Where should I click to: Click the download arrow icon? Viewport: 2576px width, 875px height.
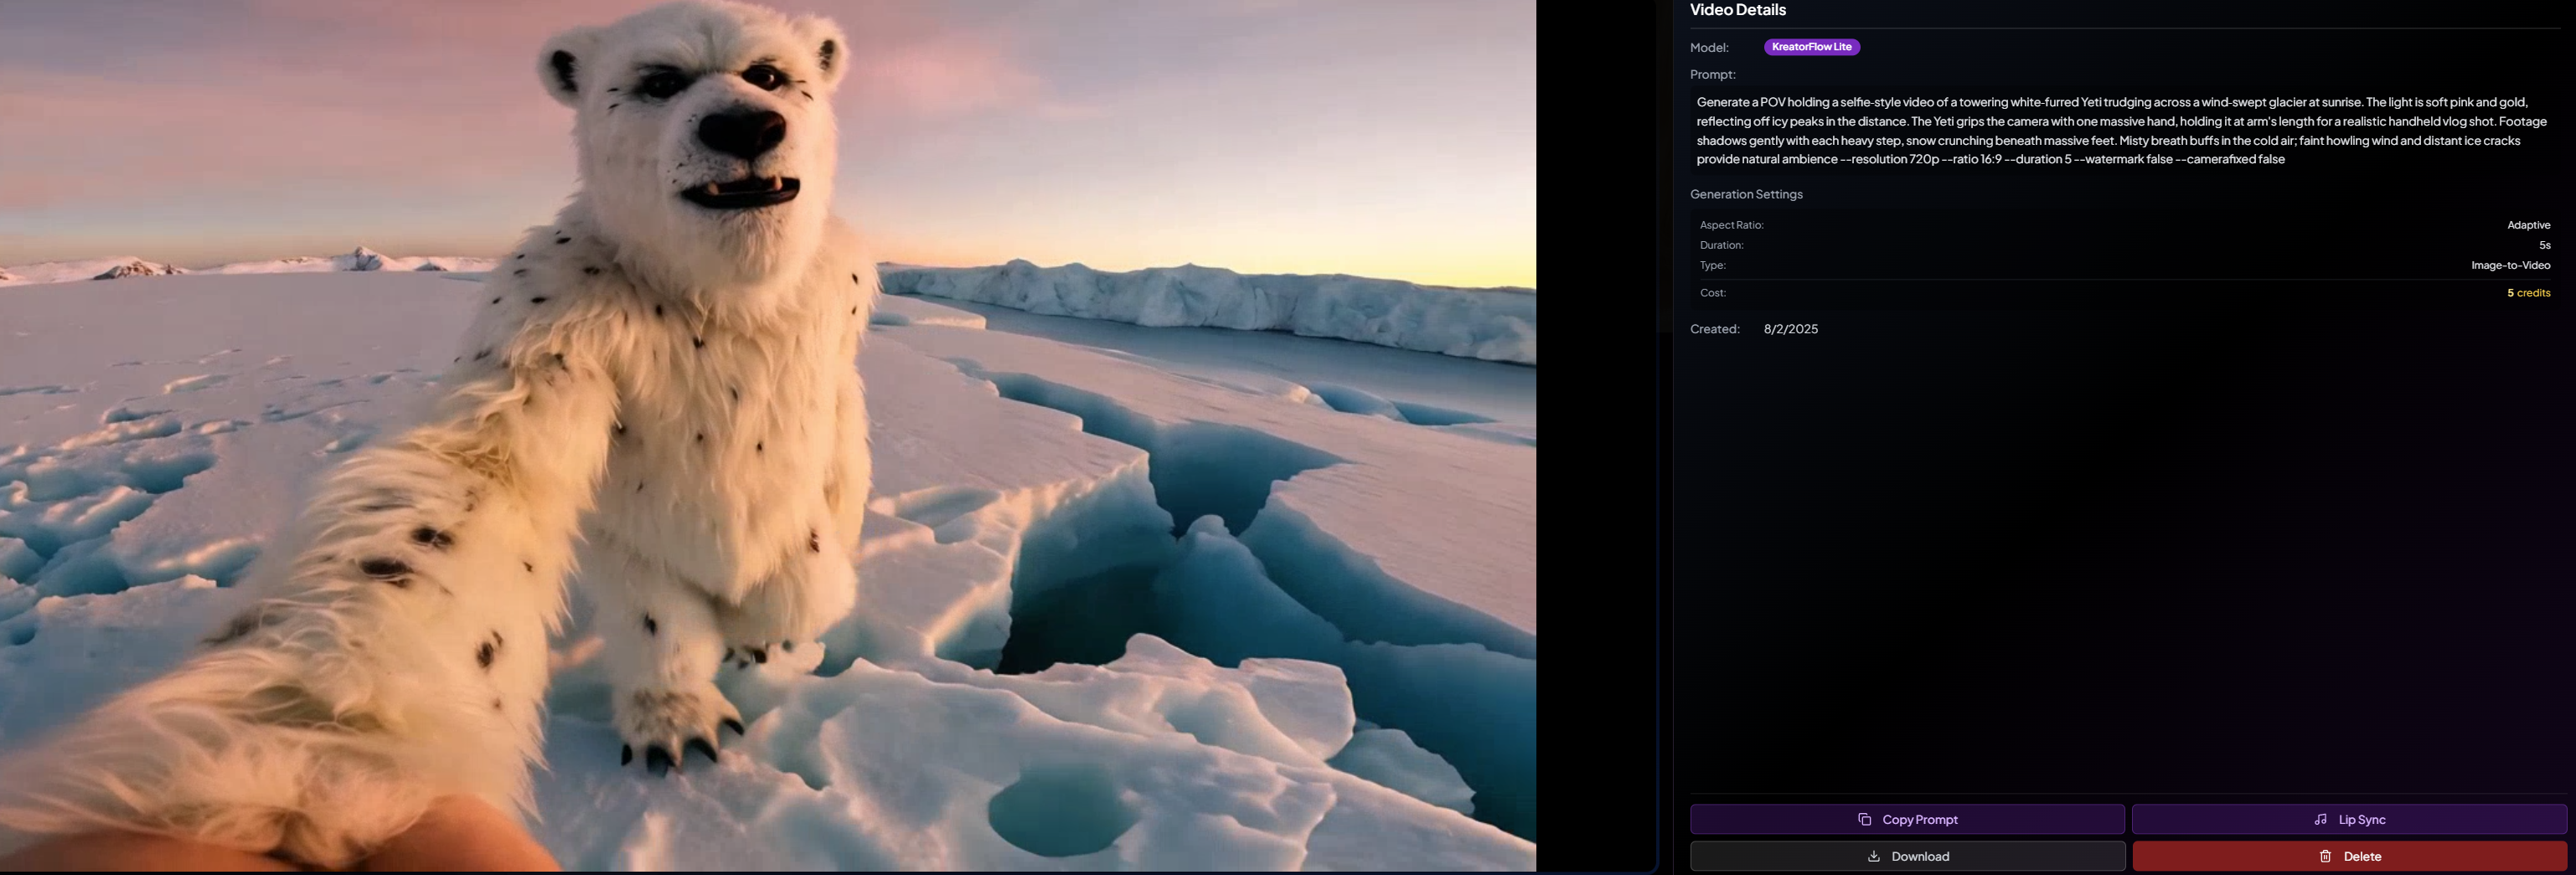pyautogui.click(x=1873, y=856)
